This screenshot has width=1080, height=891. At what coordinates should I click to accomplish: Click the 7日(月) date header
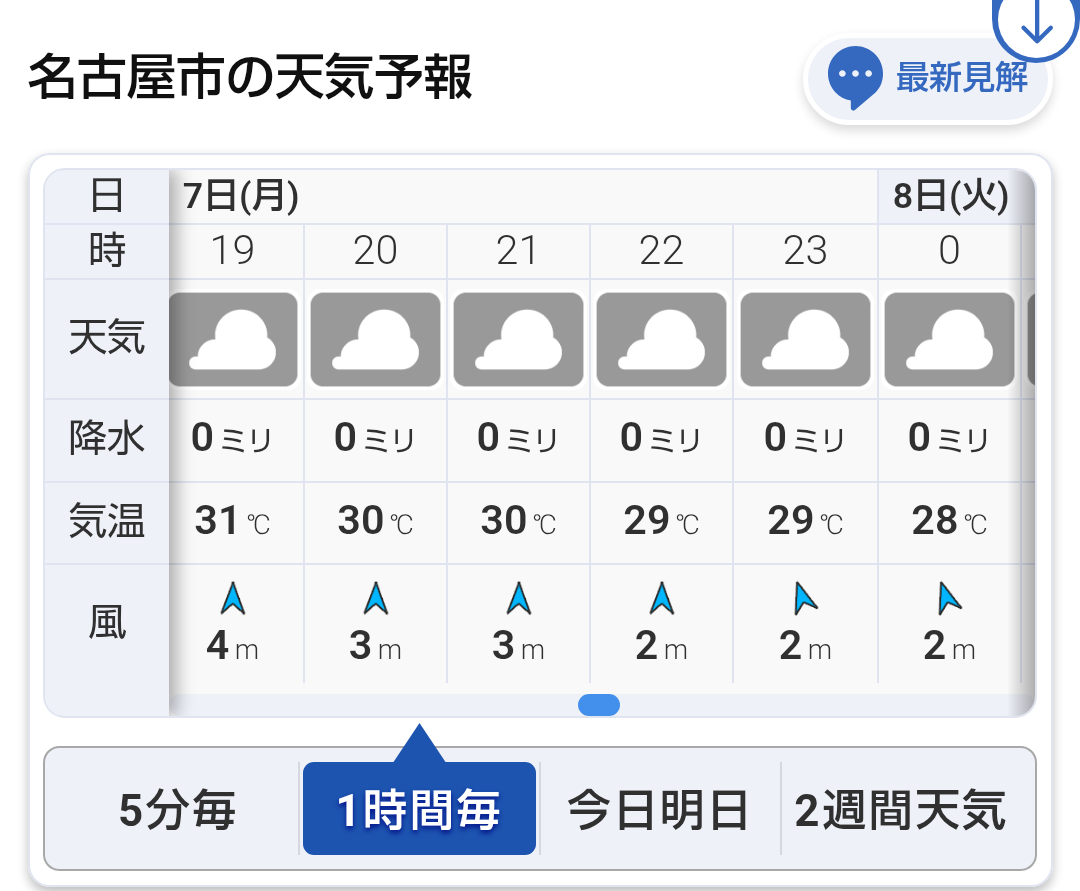(x=241, y=196)
